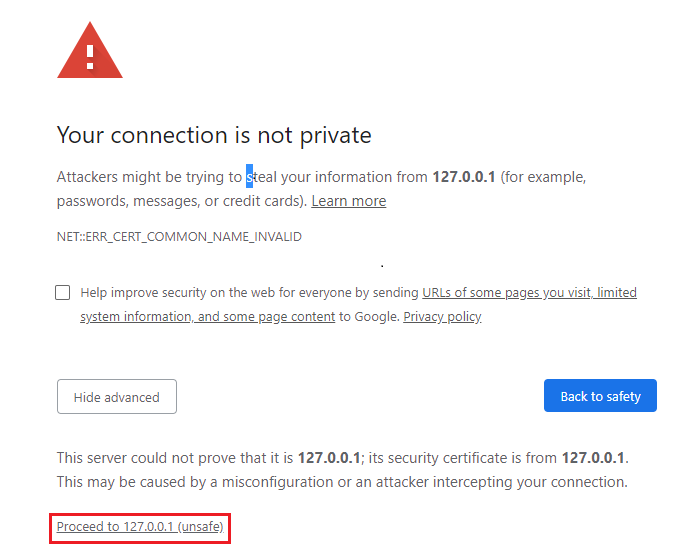The height and width of the screenshot is (550, 685).
Task: Click the "Your connection is not private" heading
Action: click(x=214, y=135)
